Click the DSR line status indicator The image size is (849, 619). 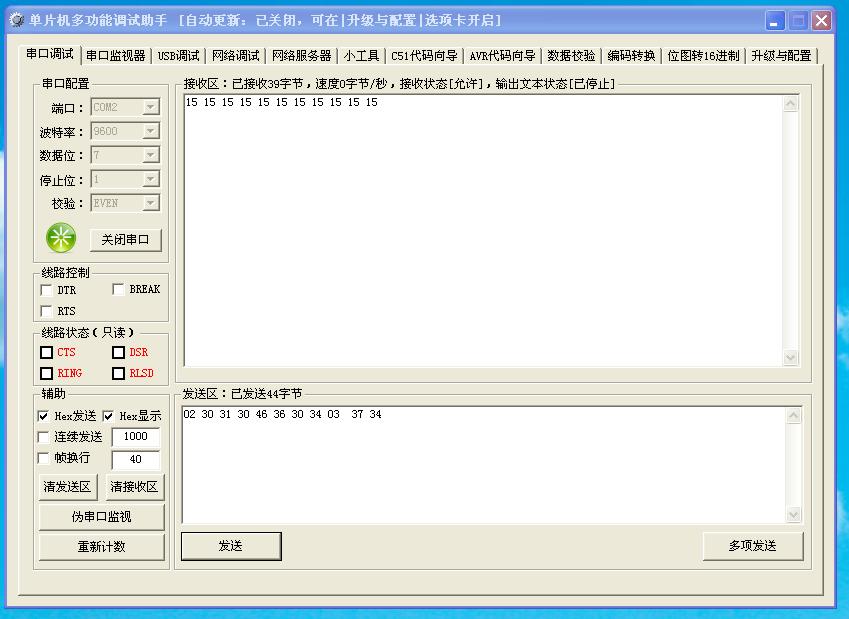(x=119, y=352)
